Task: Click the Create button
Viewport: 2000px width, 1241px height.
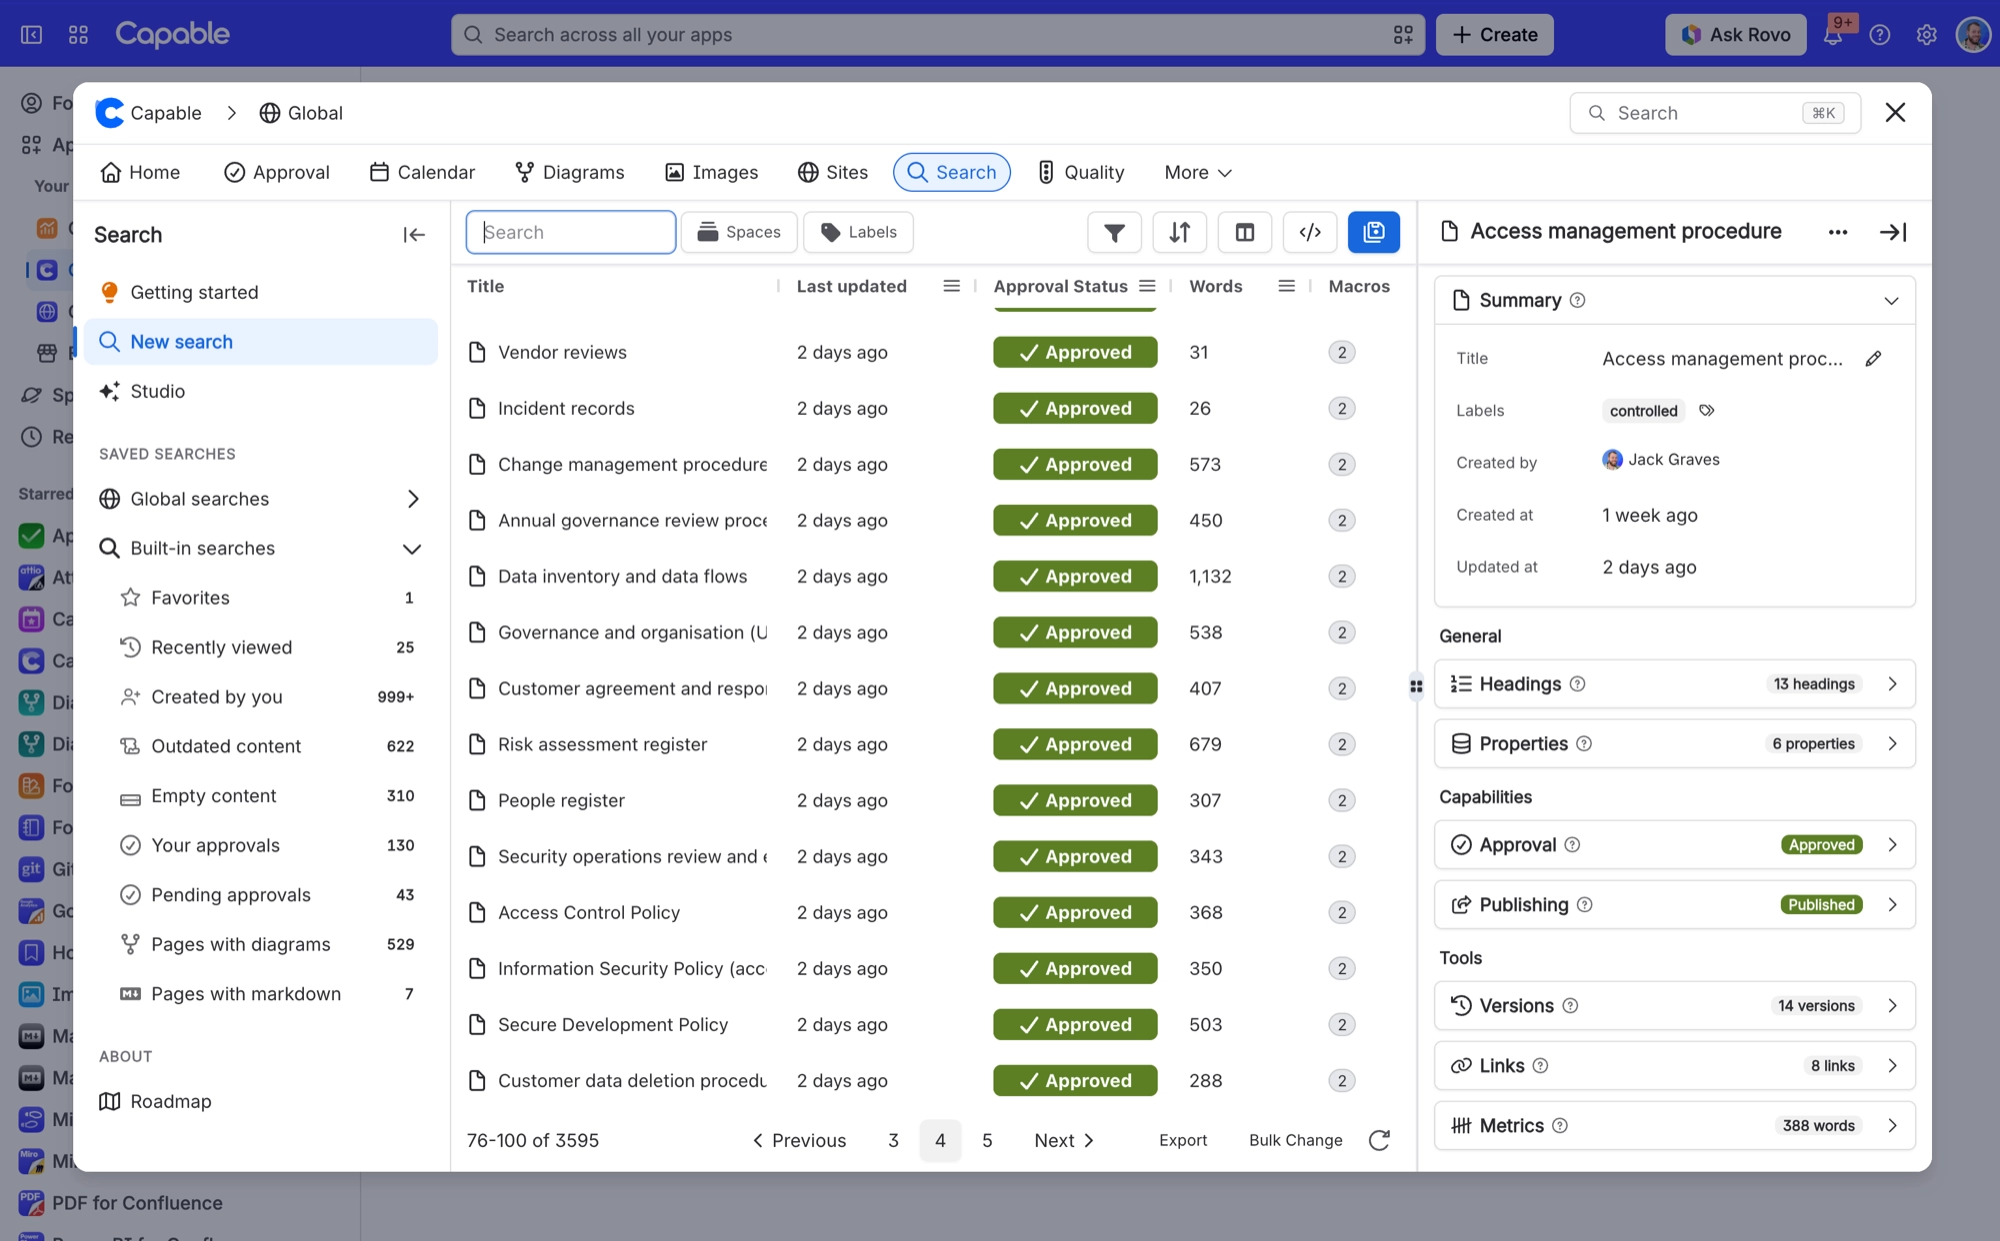Action: (x=1495, y=34)
